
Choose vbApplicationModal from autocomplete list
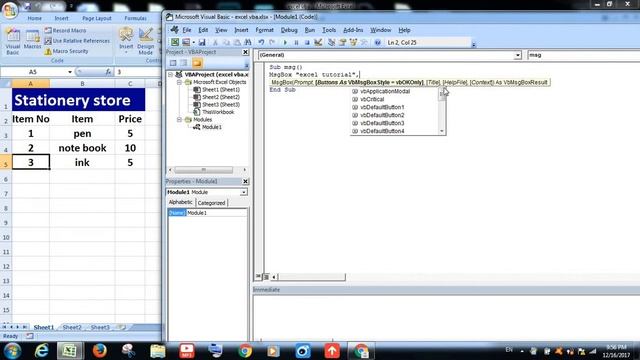coord(384,91)
